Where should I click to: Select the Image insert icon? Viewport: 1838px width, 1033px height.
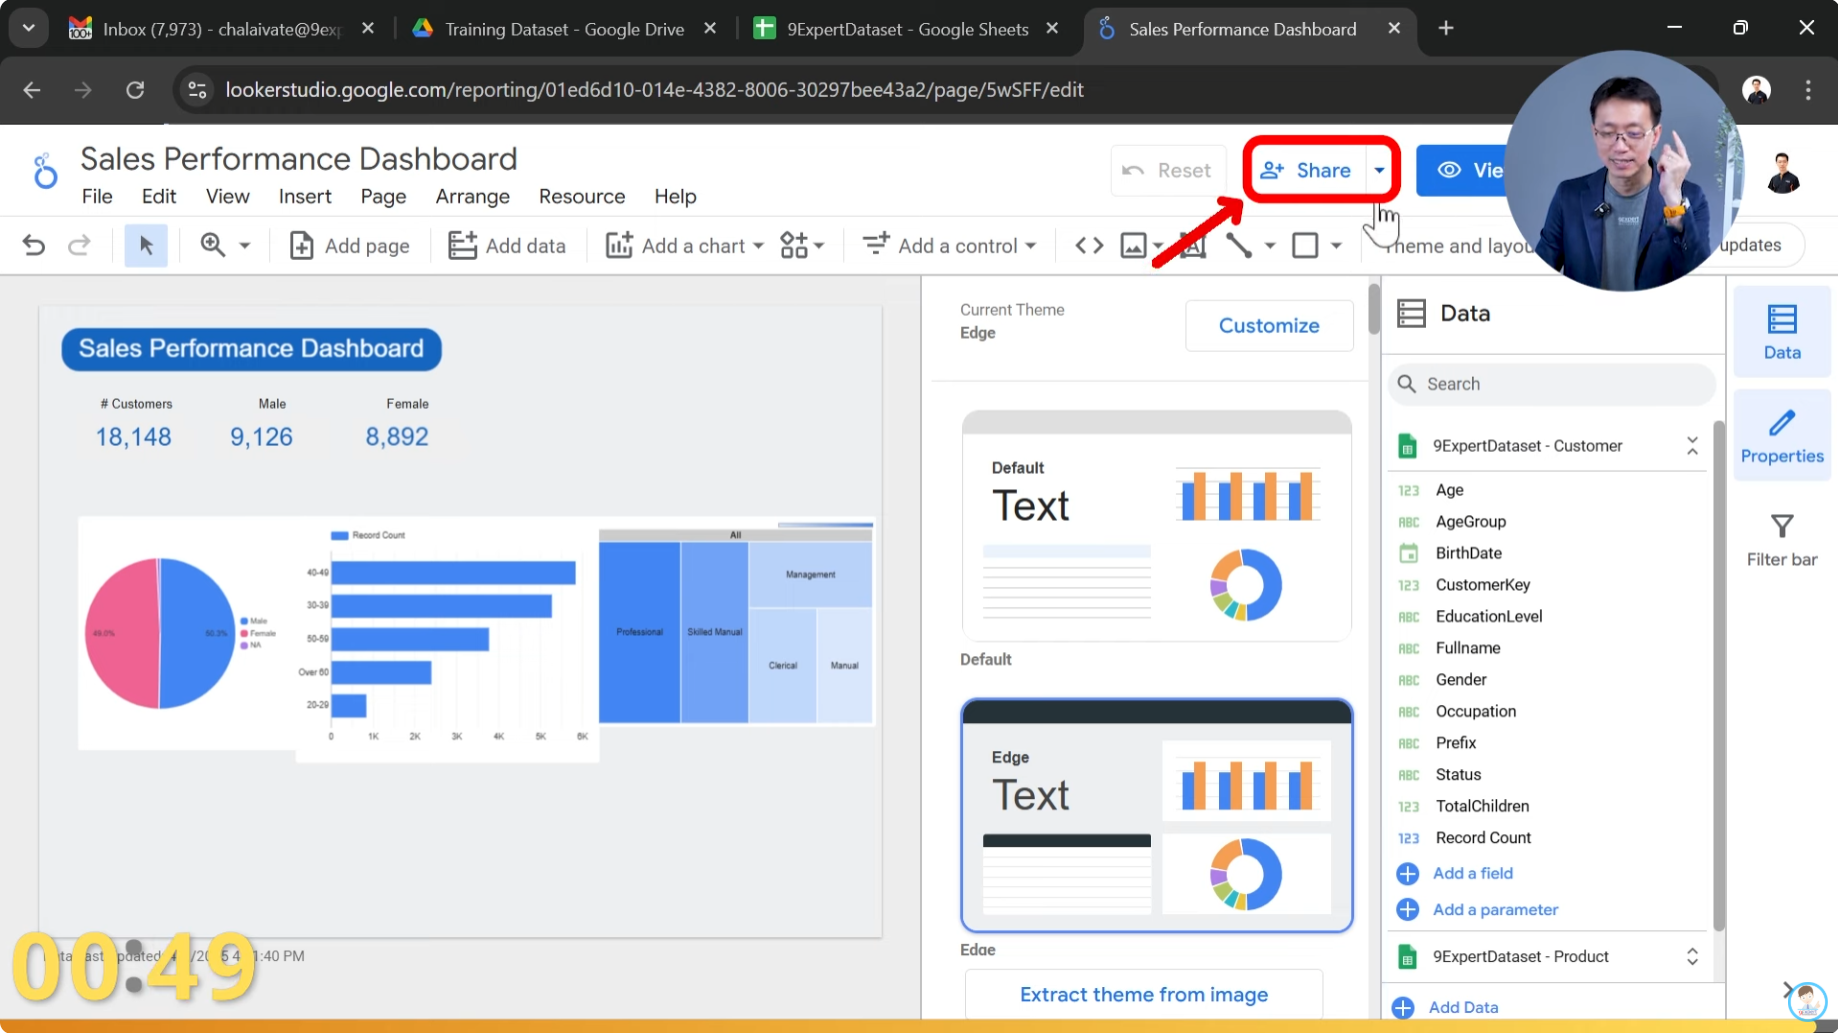[1133, 245]
